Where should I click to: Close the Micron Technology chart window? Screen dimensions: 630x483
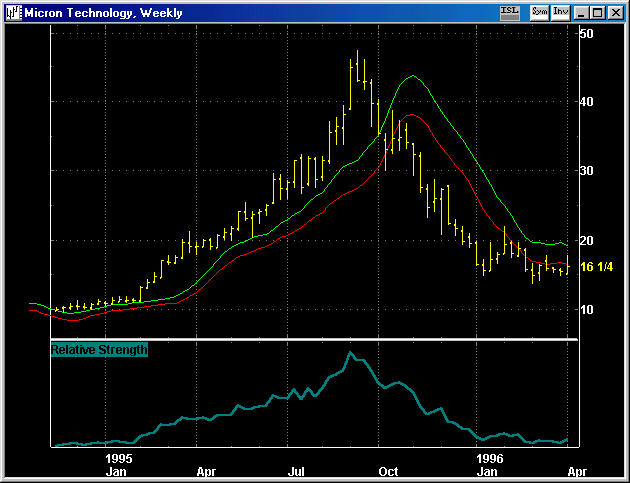click(616, 13)
